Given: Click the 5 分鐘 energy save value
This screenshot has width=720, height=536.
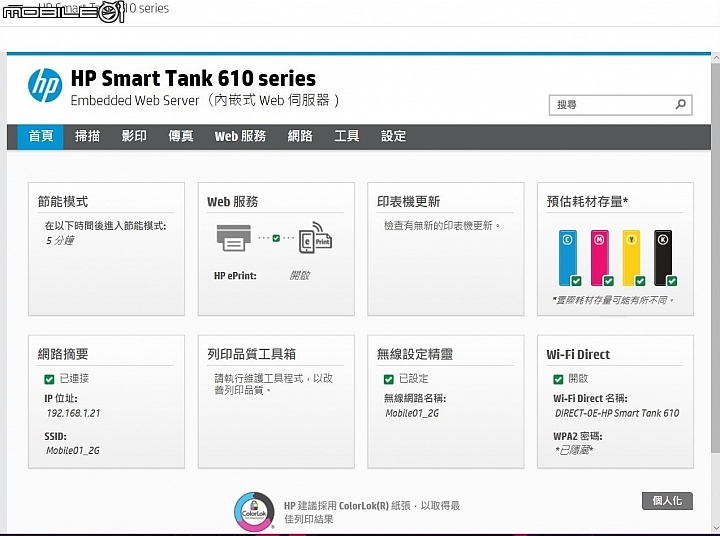Looking at the screenshot, I should tap(60, 240).
